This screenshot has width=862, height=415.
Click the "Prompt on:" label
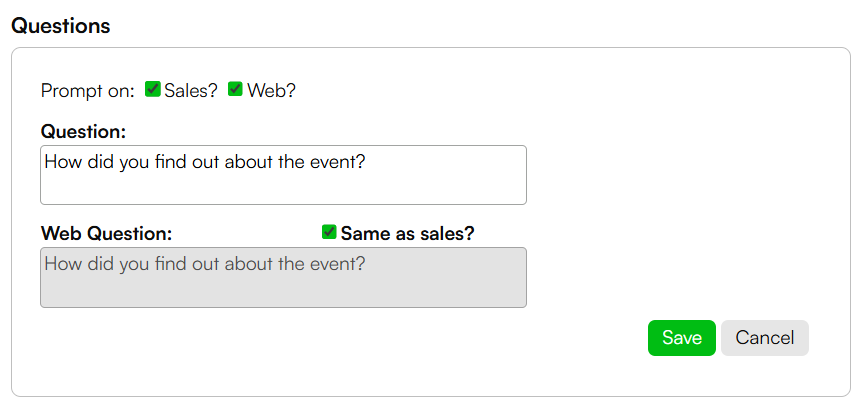click(87, 91)
